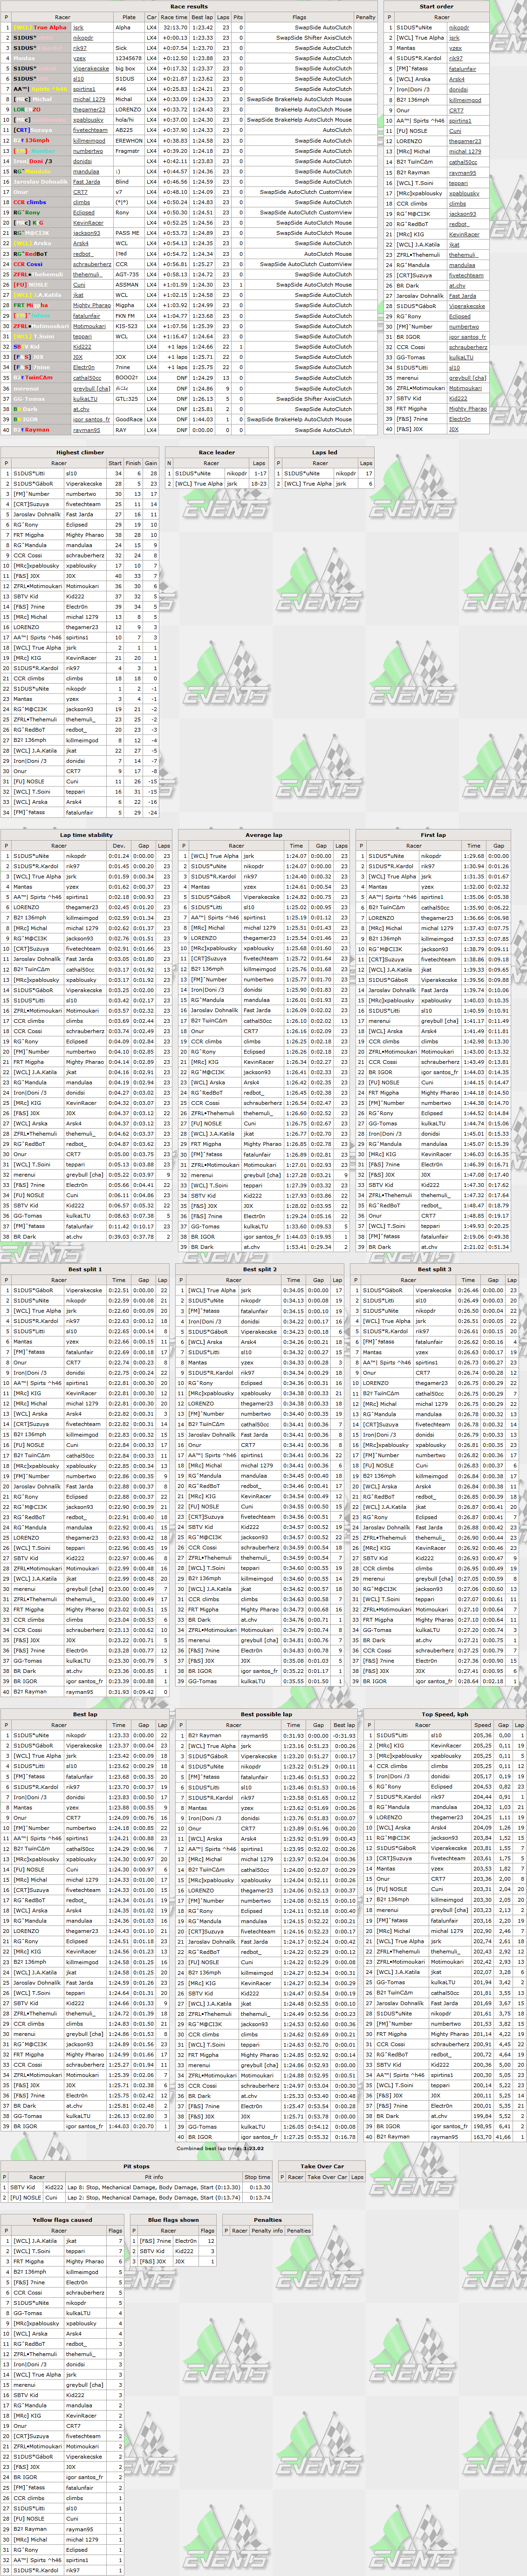The width and height of the screenshot is (527, 2576).
Task: Select the Race time column header
Action: 174,17
